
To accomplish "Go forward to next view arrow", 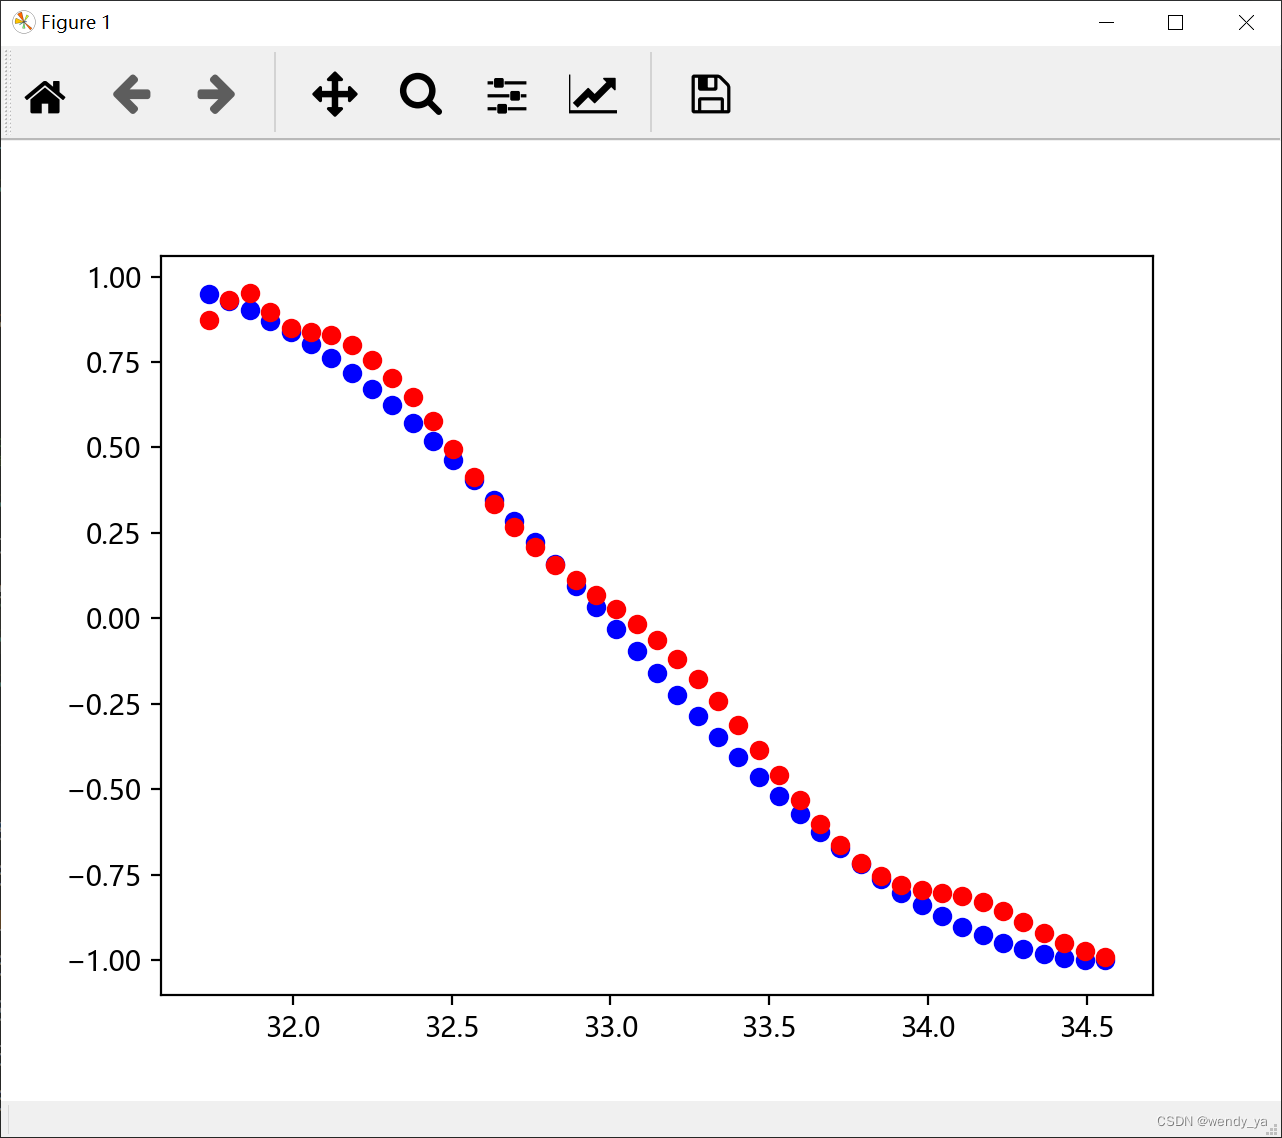I will click(216, 95).
